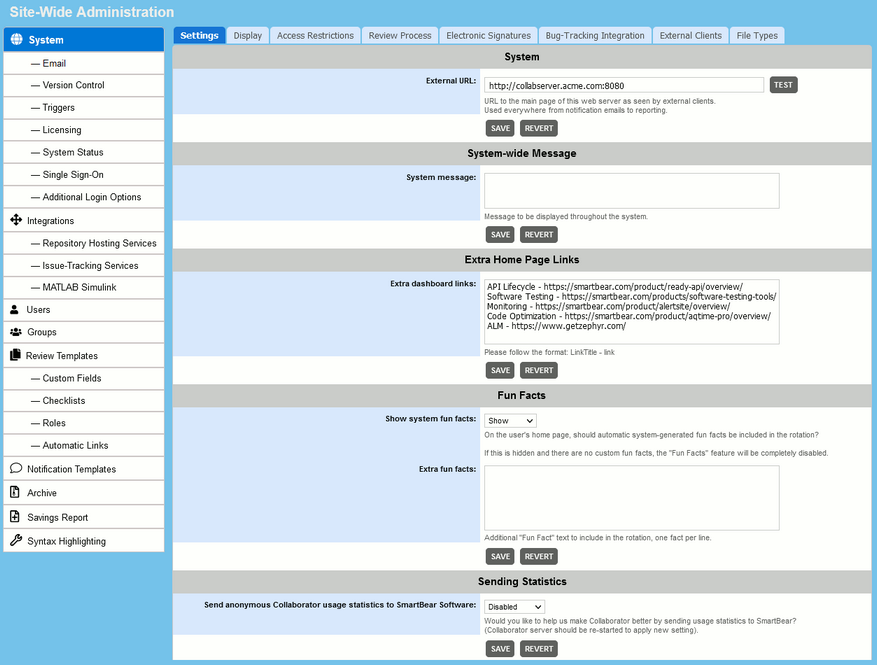Click the Groups people icon
The image size is (877, 665).
click(16, 332)
